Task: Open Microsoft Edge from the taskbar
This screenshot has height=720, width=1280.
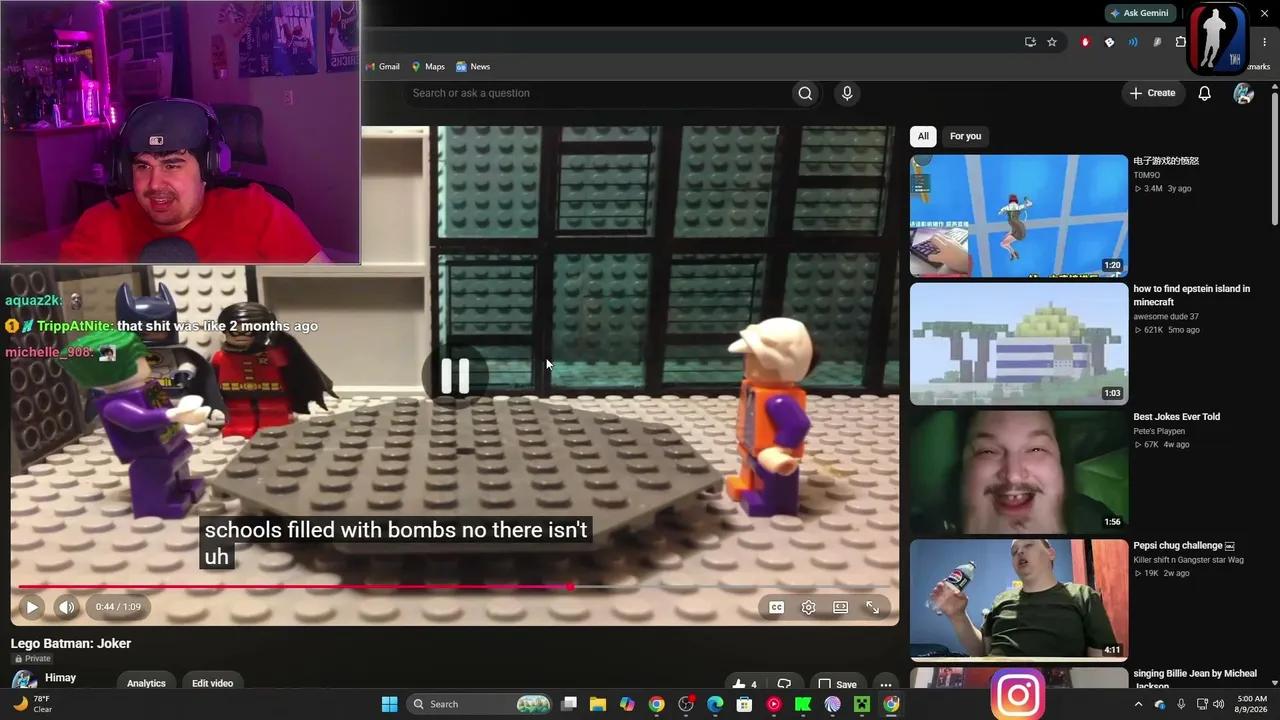Action: [x=715, y=704]
